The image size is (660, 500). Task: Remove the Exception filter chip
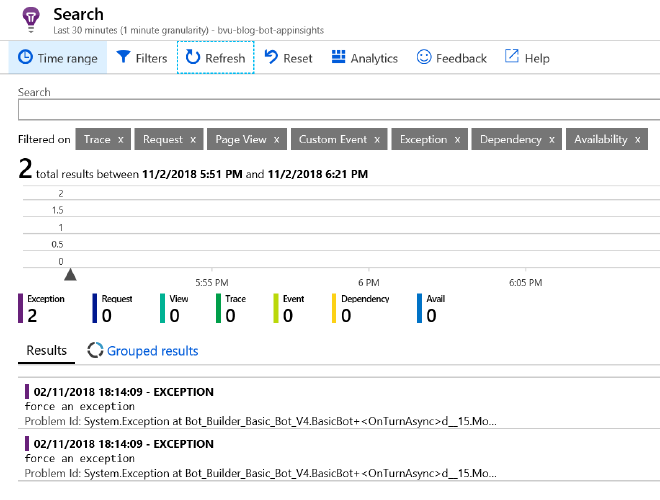[457, 140]
